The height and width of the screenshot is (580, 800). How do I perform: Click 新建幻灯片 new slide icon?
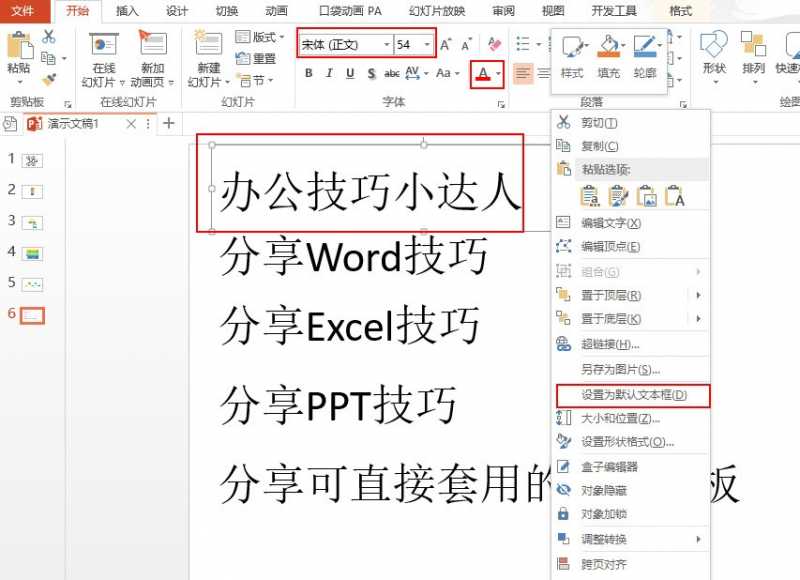click(208, 43)
